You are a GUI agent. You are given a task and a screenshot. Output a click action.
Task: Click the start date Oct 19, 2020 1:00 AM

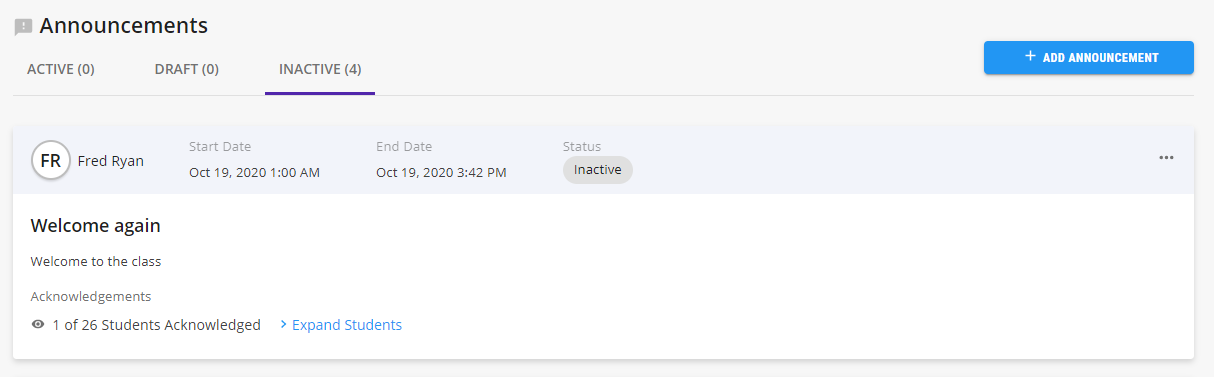tap(254, 172)
